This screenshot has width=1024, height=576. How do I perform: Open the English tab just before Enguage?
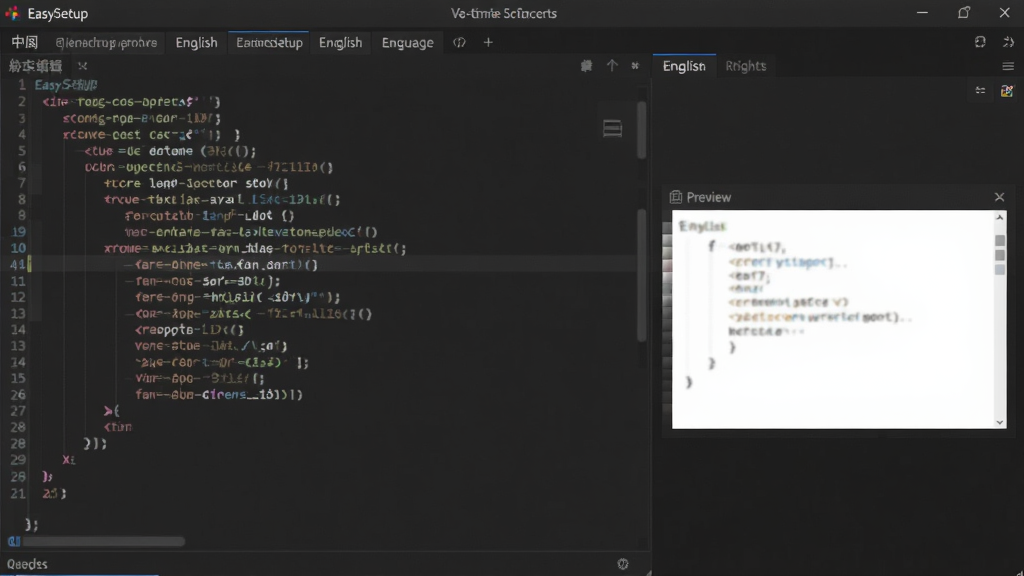point(340,42)
